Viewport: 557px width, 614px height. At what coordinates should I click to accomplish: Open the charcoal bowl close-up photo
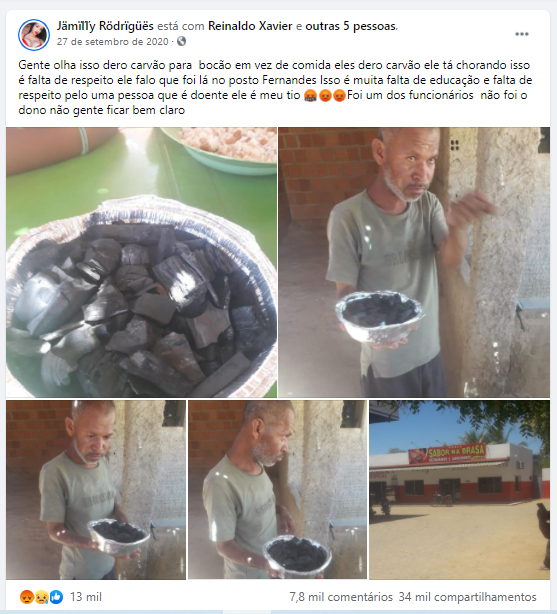click(x=141, y=262)
